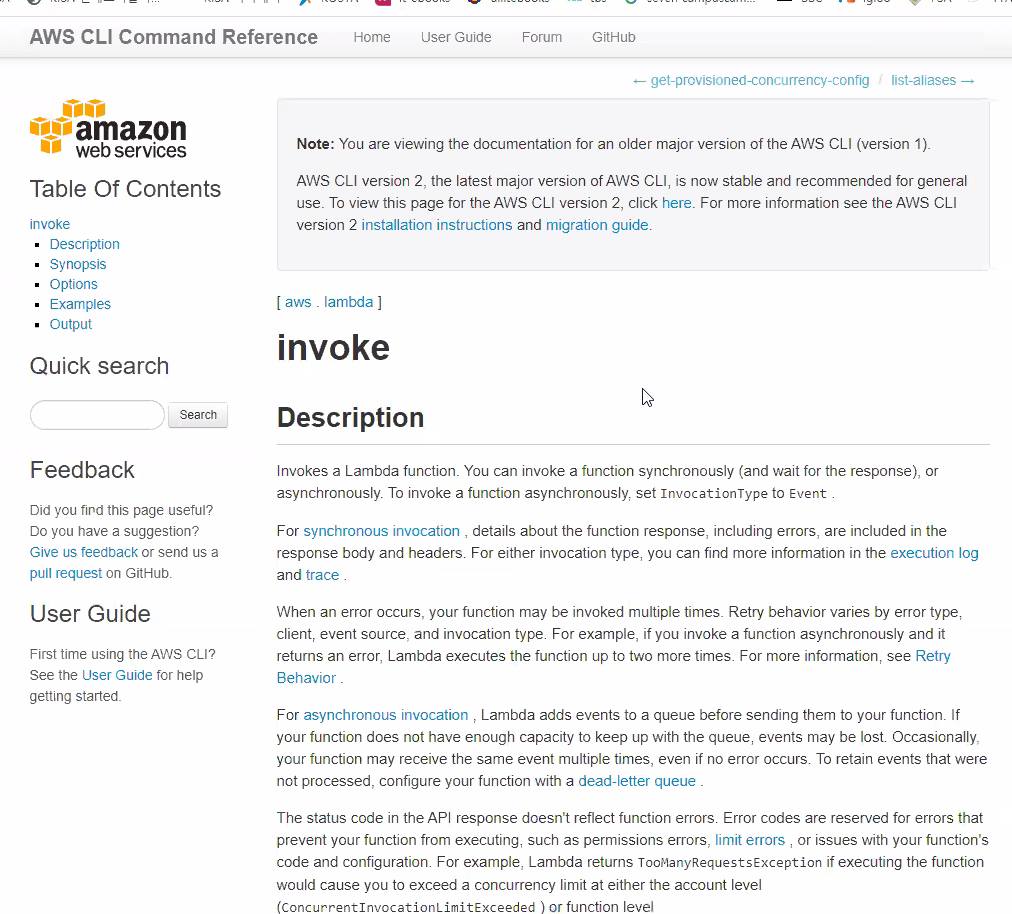Click the Description section heading

pos(350,418)
